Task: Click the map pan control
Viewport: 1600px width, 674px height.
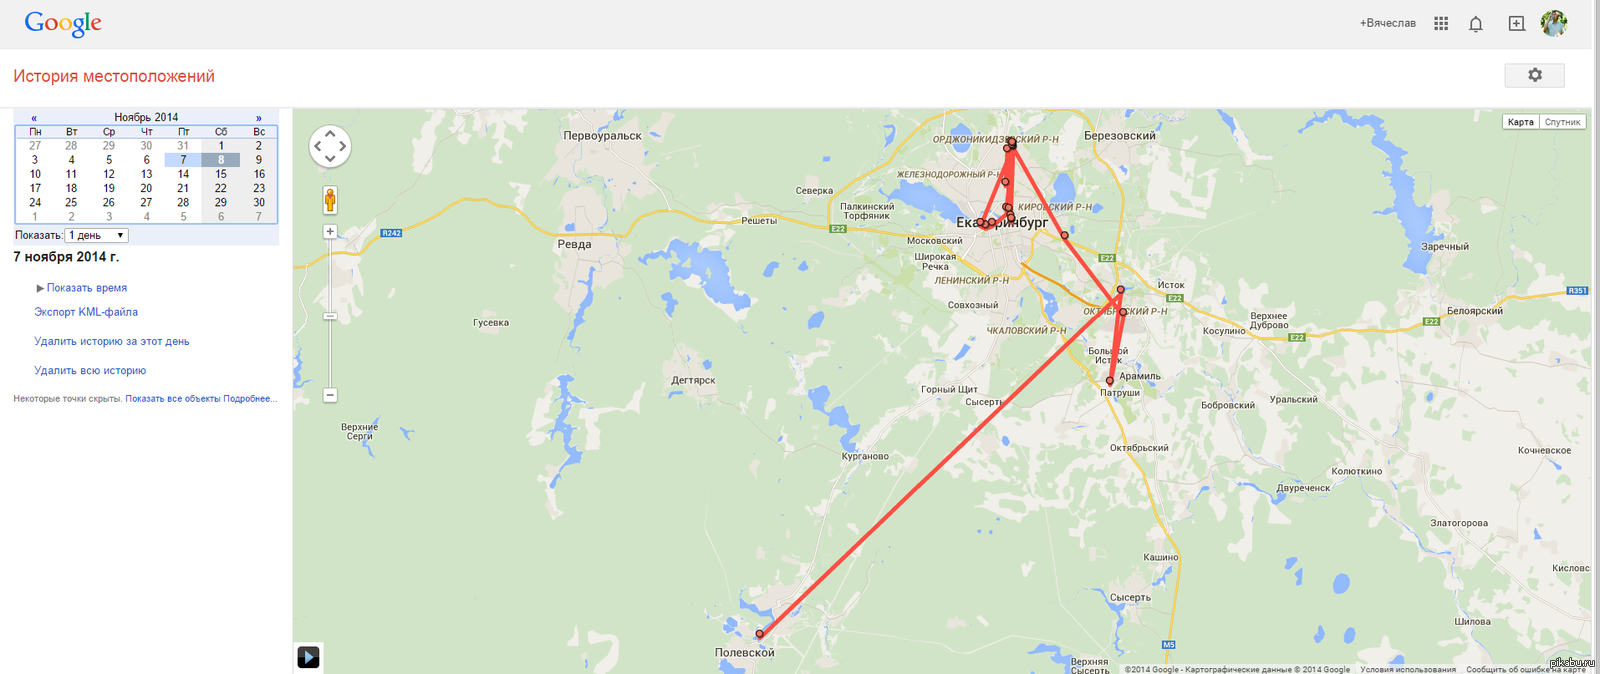Action: [x=330, y=146]
